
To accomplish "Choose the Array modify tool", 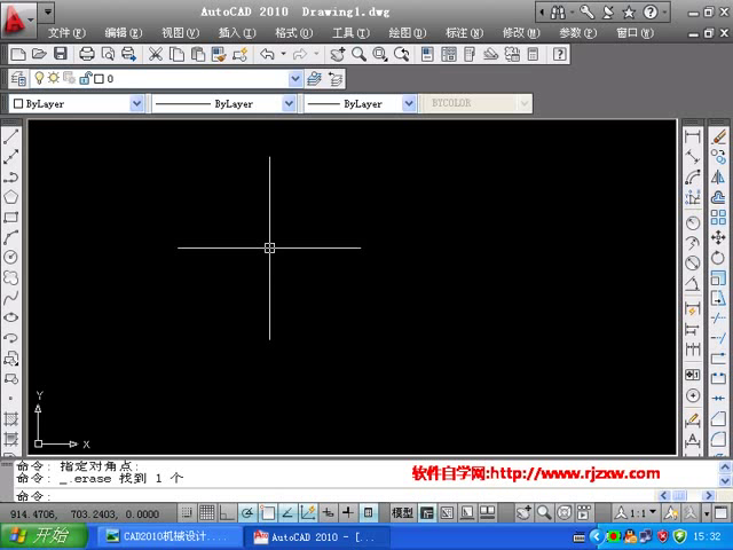I will 719,217.
